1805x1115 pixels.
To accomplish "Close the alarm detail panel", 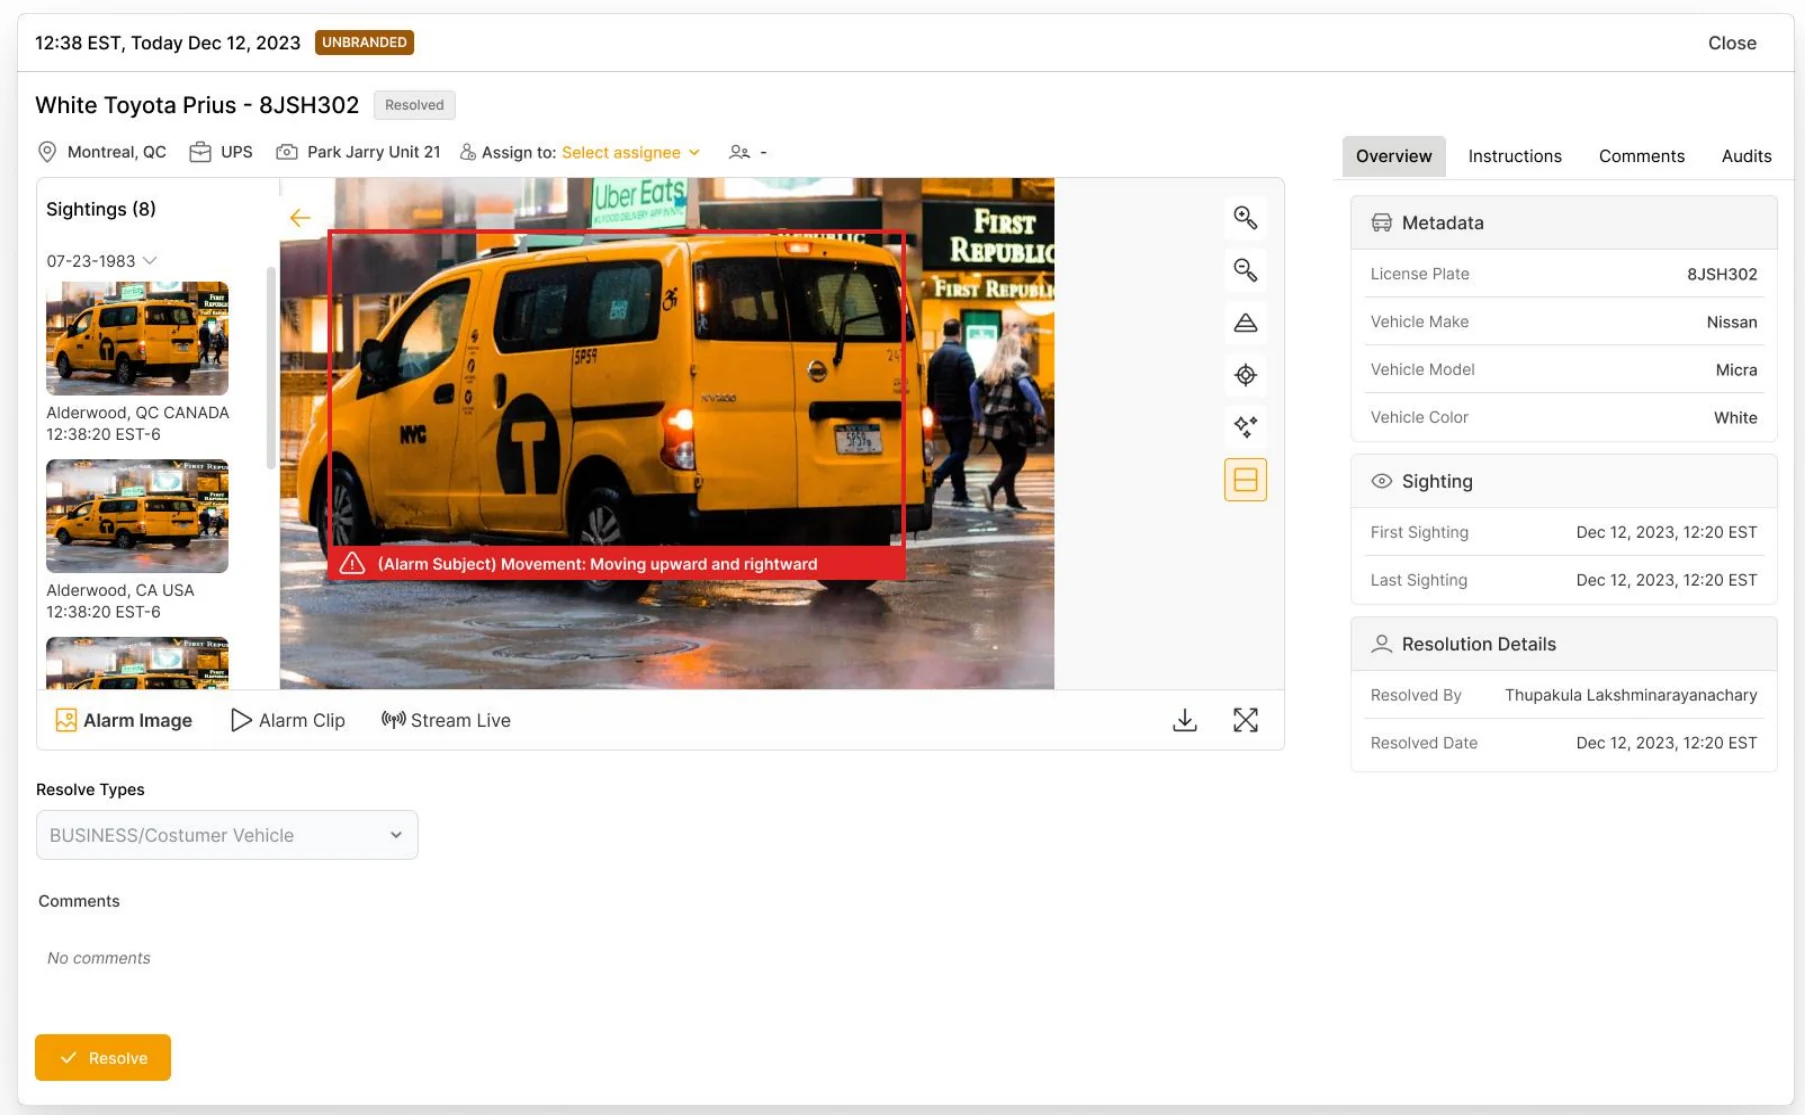I will coord(1732,43).
